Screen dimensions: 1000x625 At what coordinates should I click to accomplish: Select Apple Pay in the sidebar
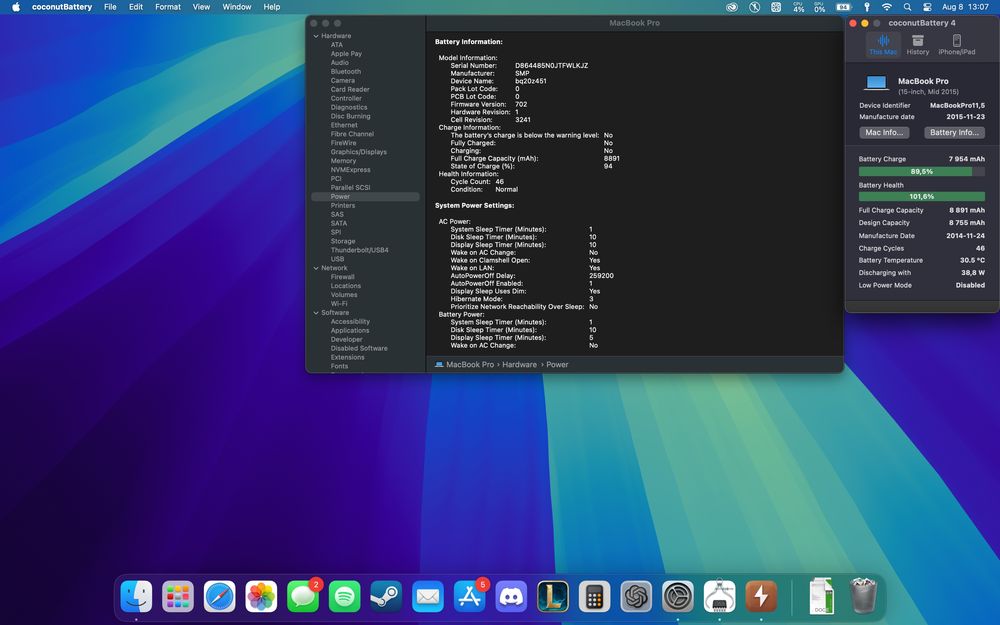coord(346,54)
